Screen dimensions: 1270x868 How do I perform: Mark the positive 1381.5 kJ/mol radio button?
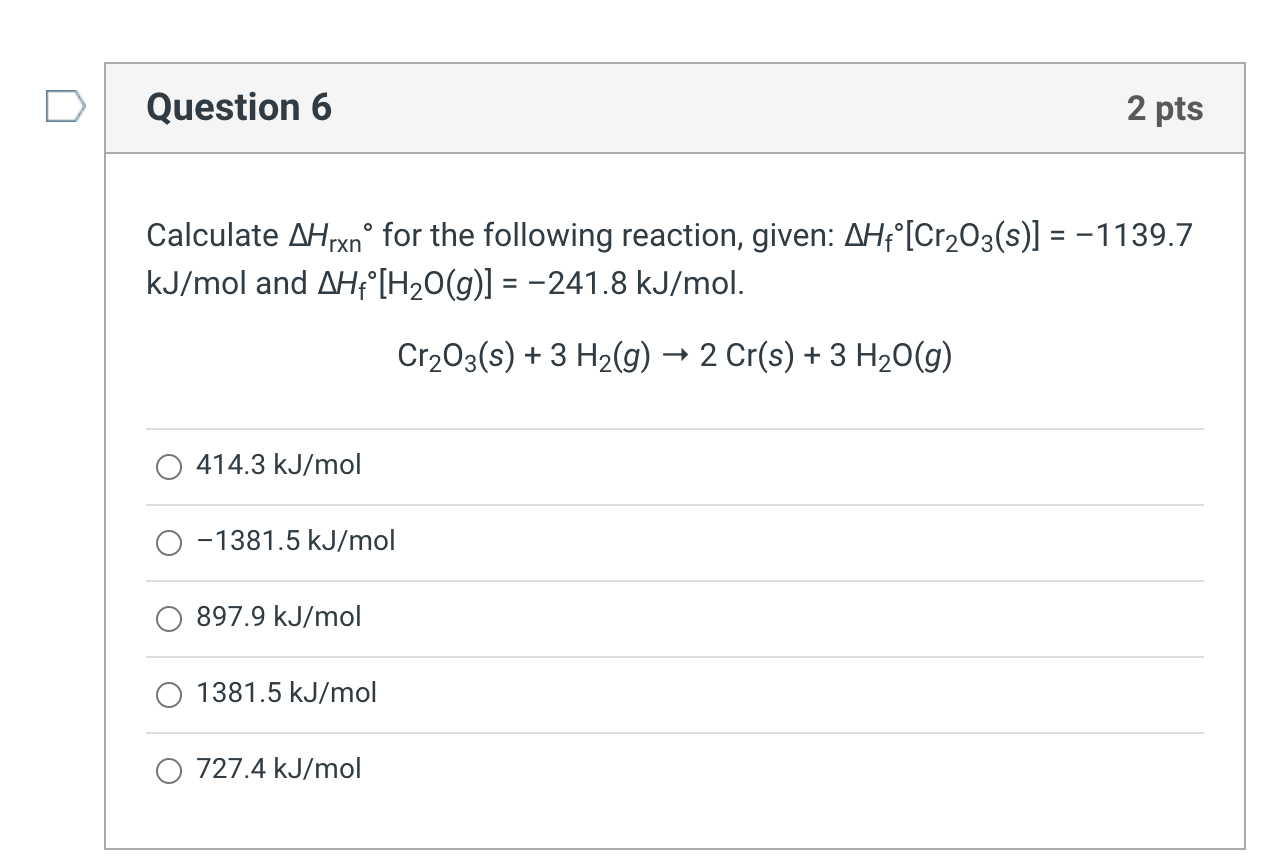[169, 694]
